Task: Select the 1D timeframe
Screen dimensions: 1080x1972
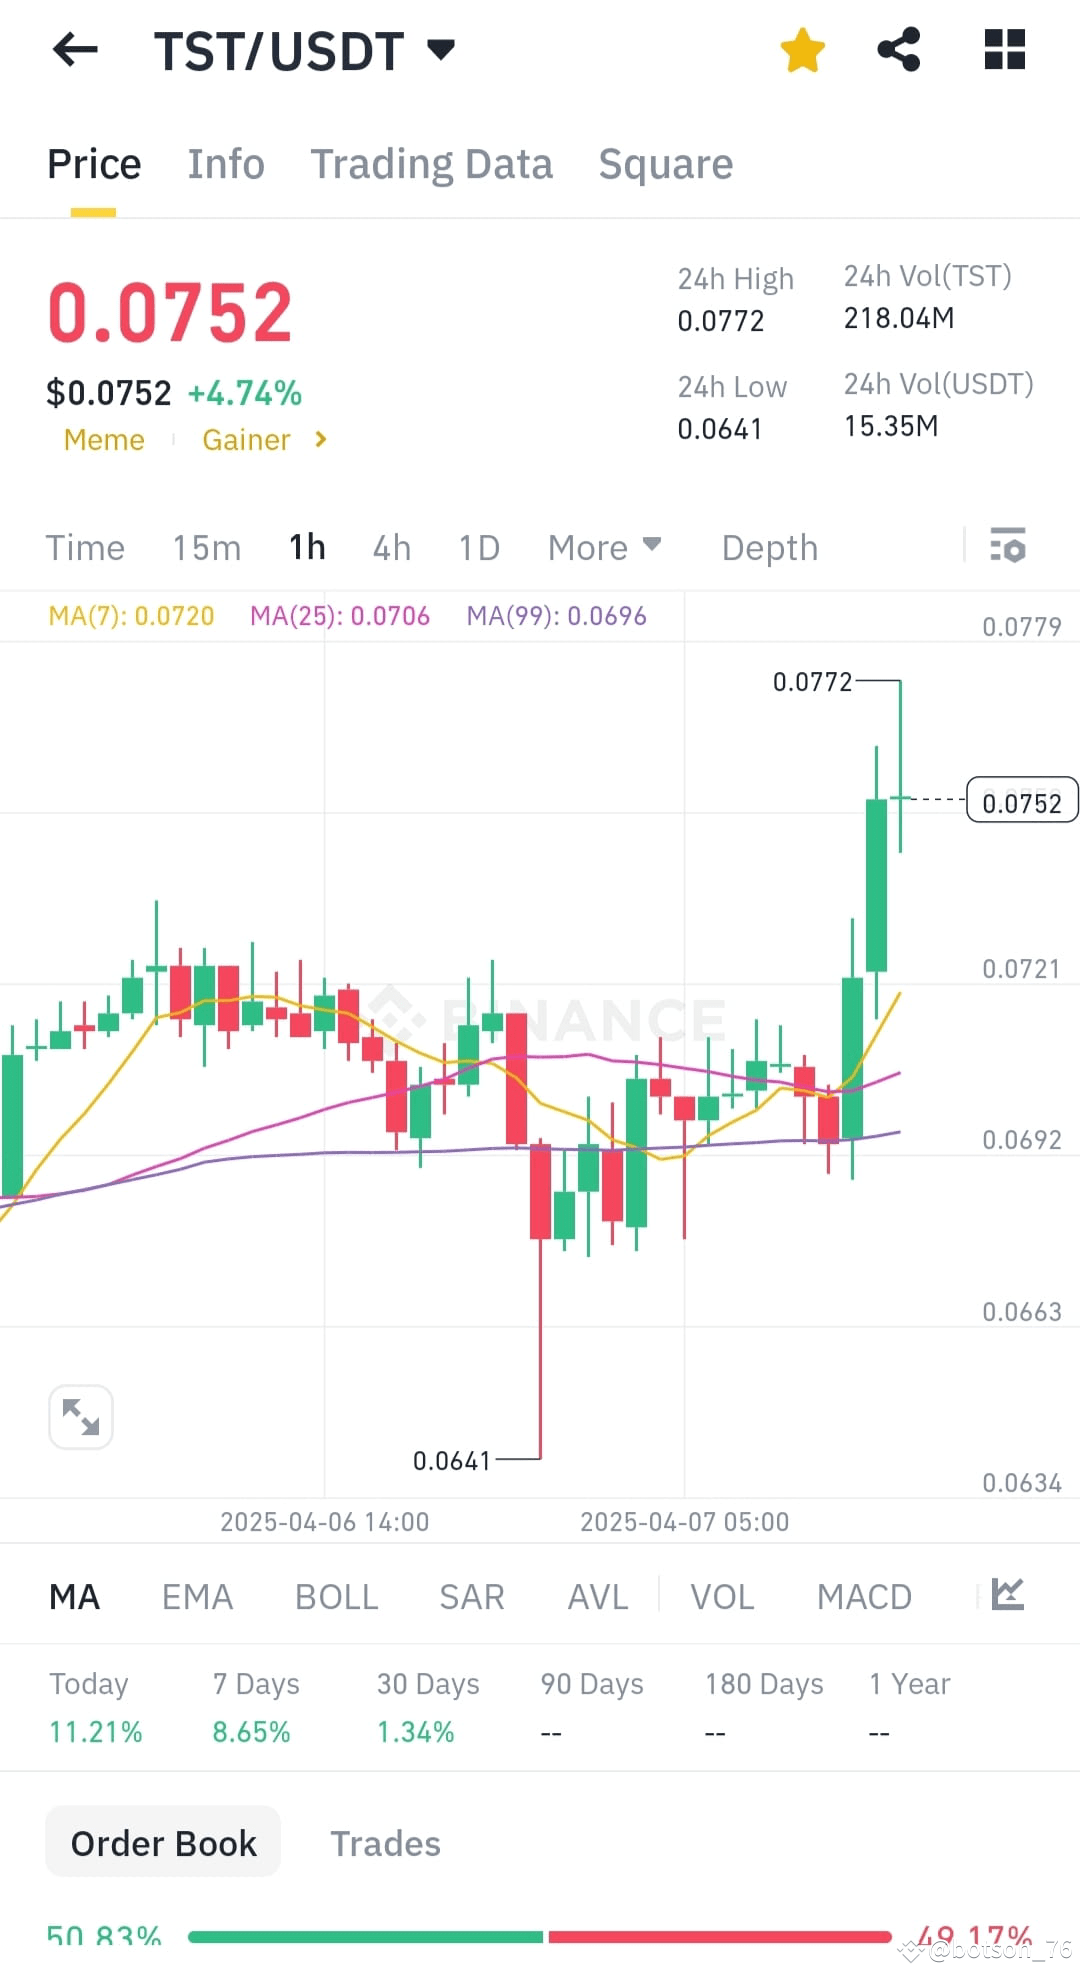Action: pos(478,547)
